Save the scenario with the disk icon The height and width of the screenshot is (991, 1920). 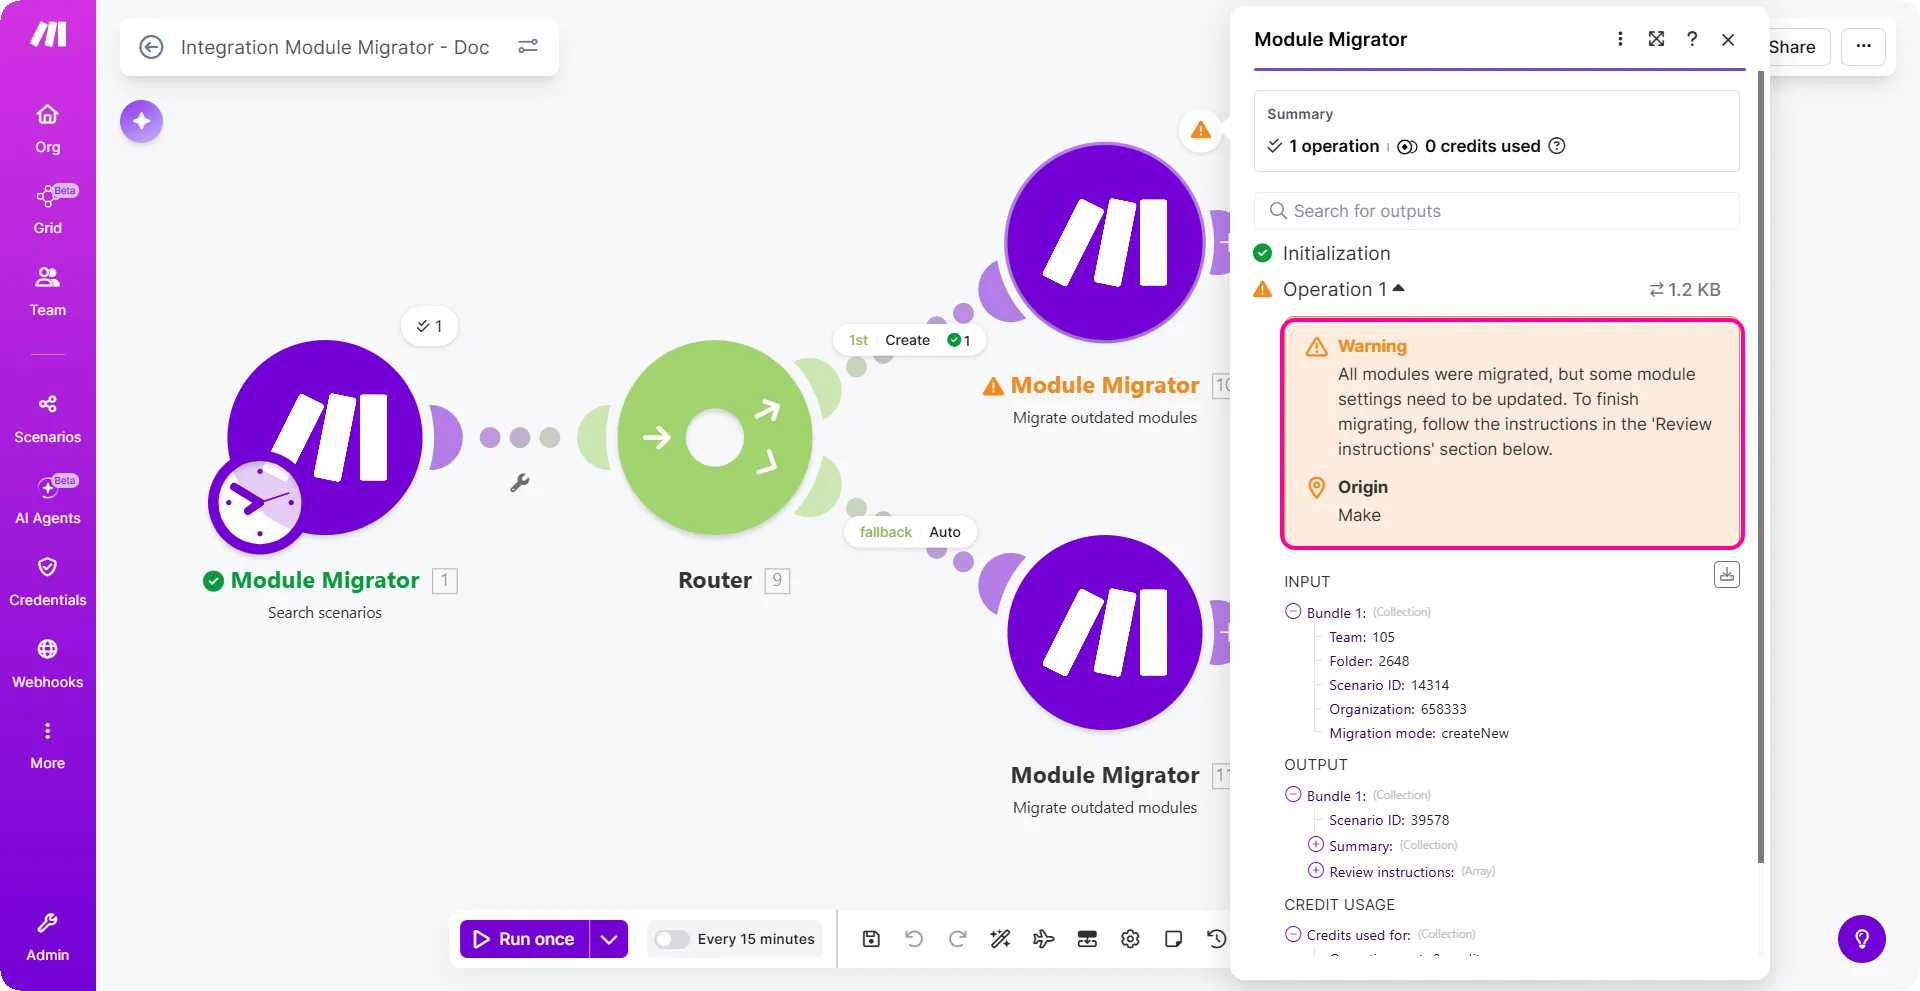click(871, 939)
